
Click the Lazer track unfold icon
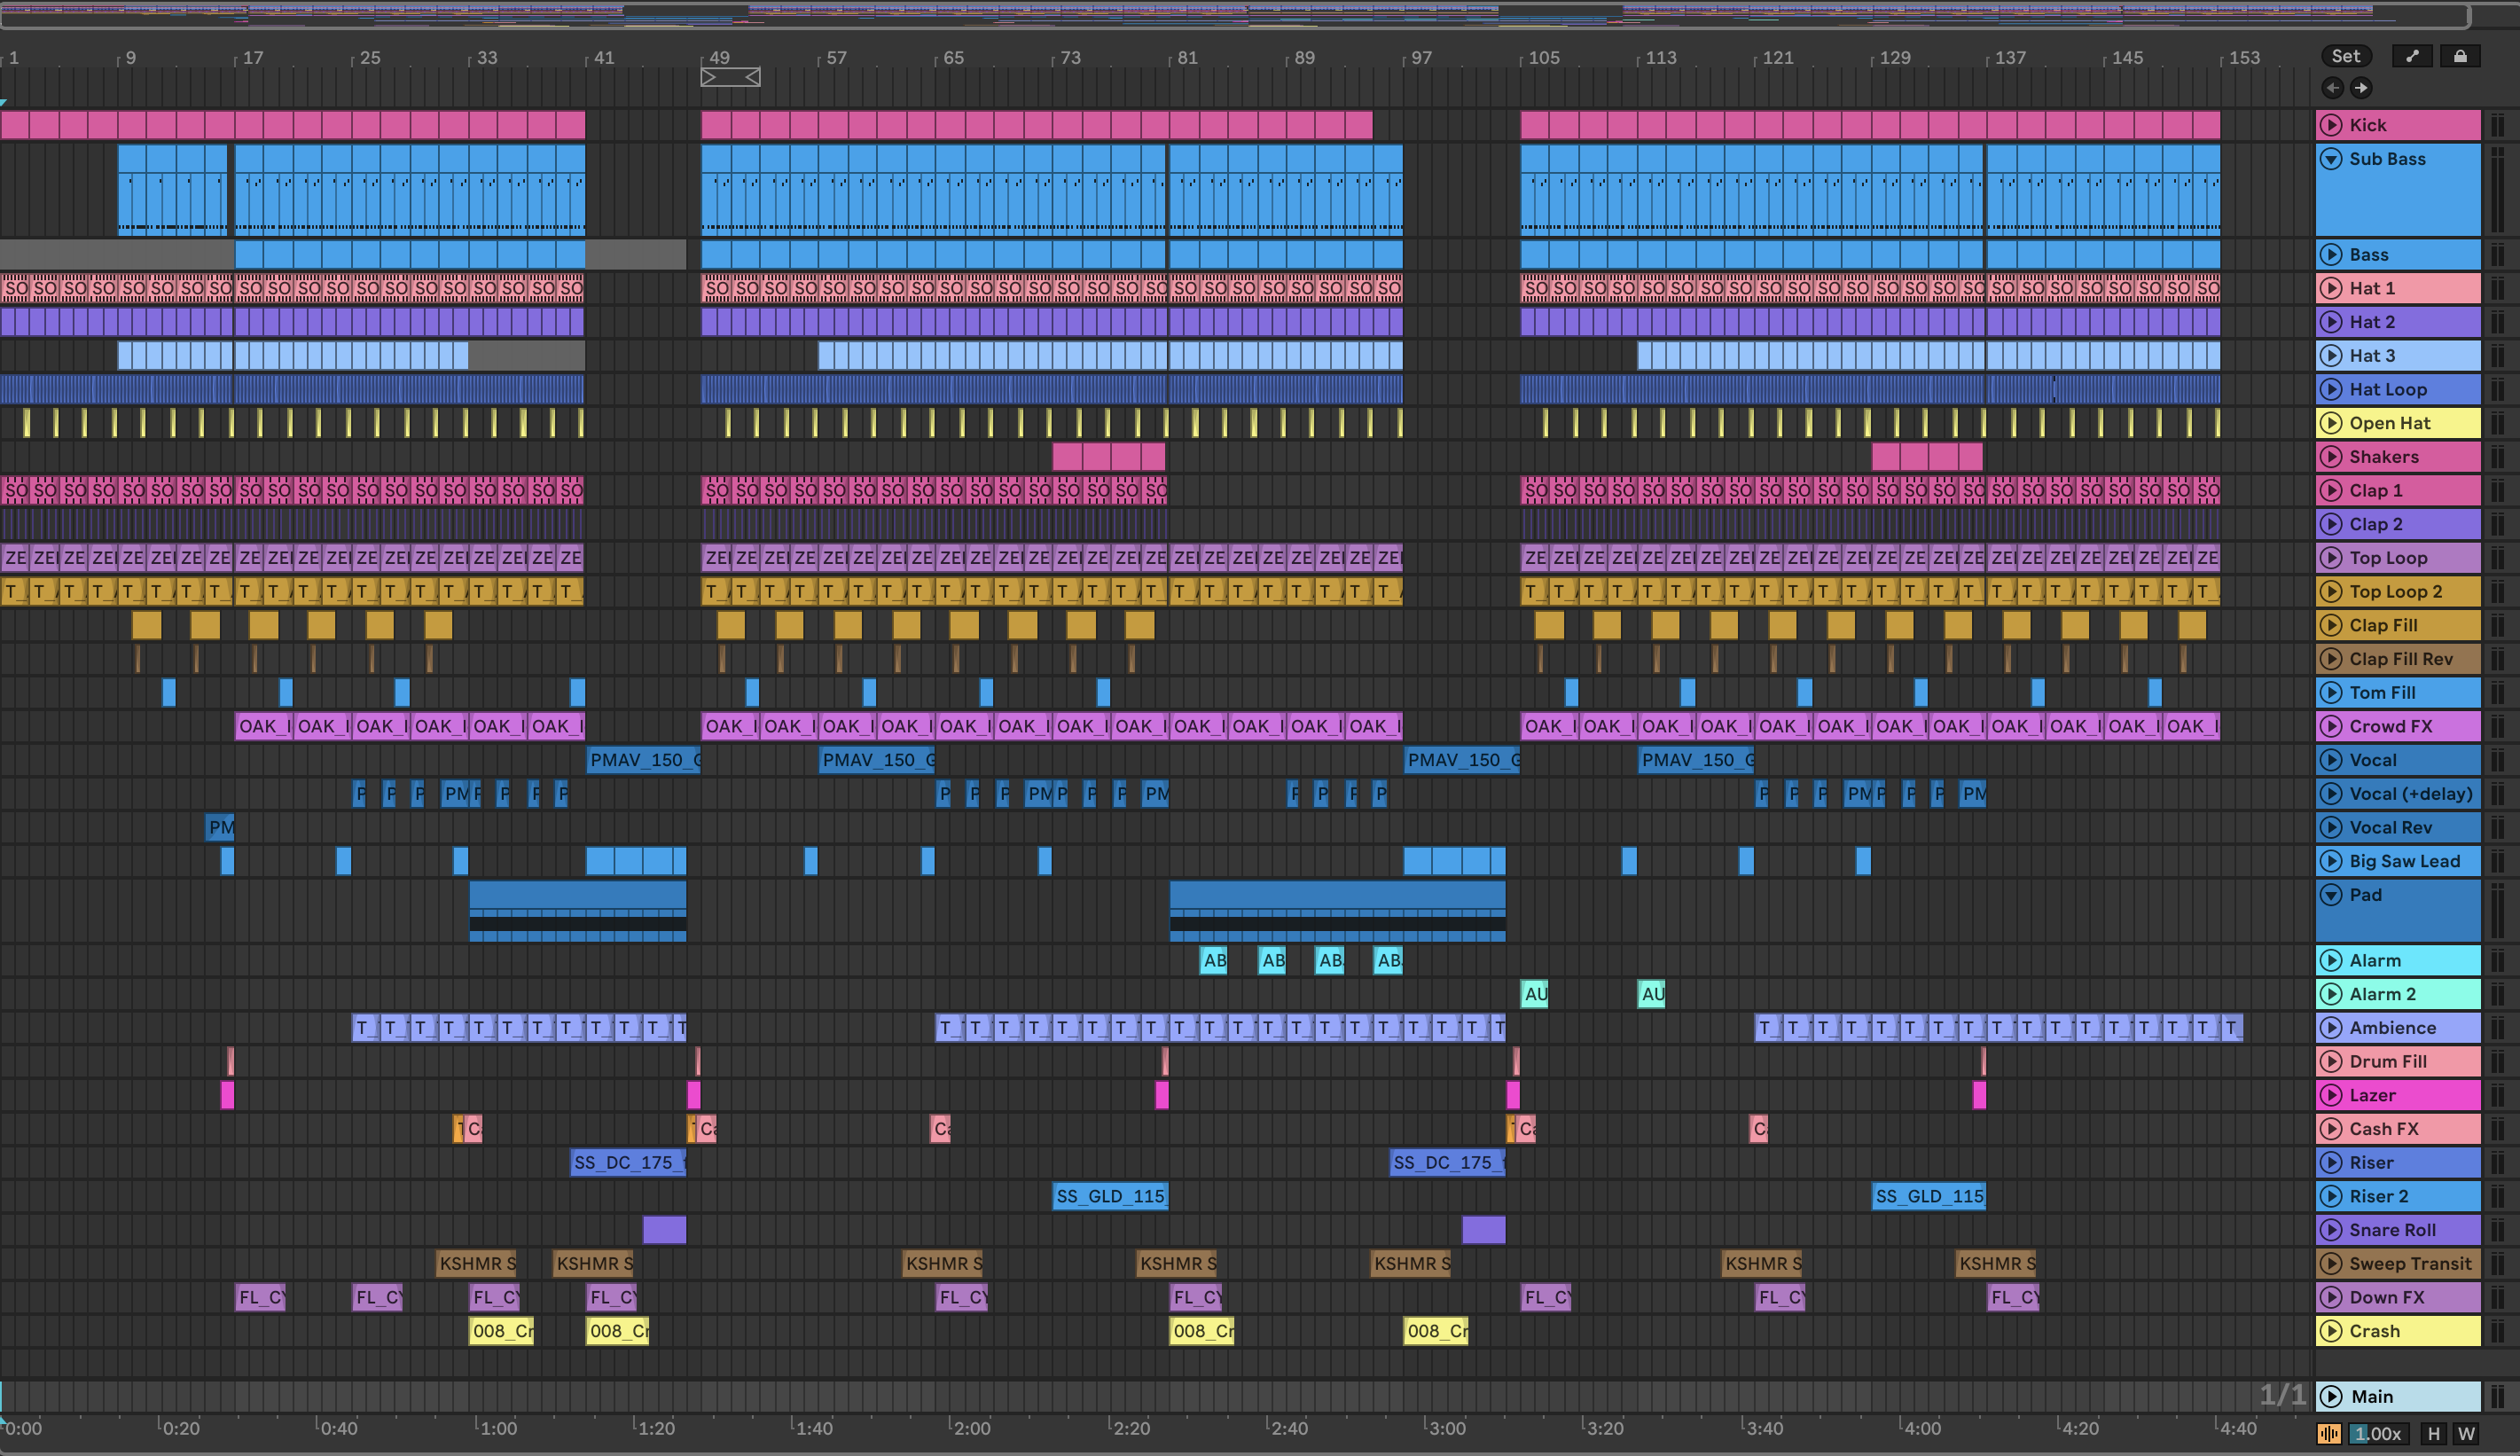tap(2331, 1095)
